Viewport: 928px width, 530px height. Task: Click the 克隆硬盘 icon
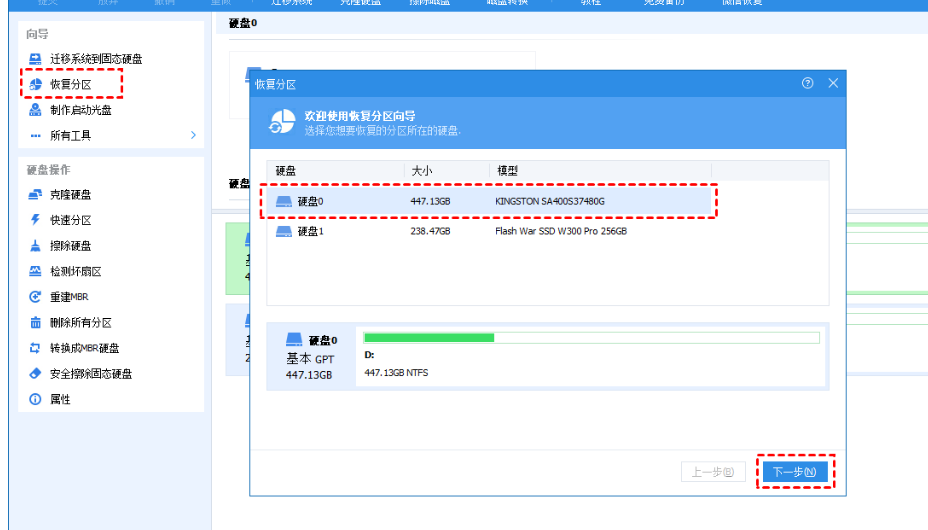coord(36,195)
